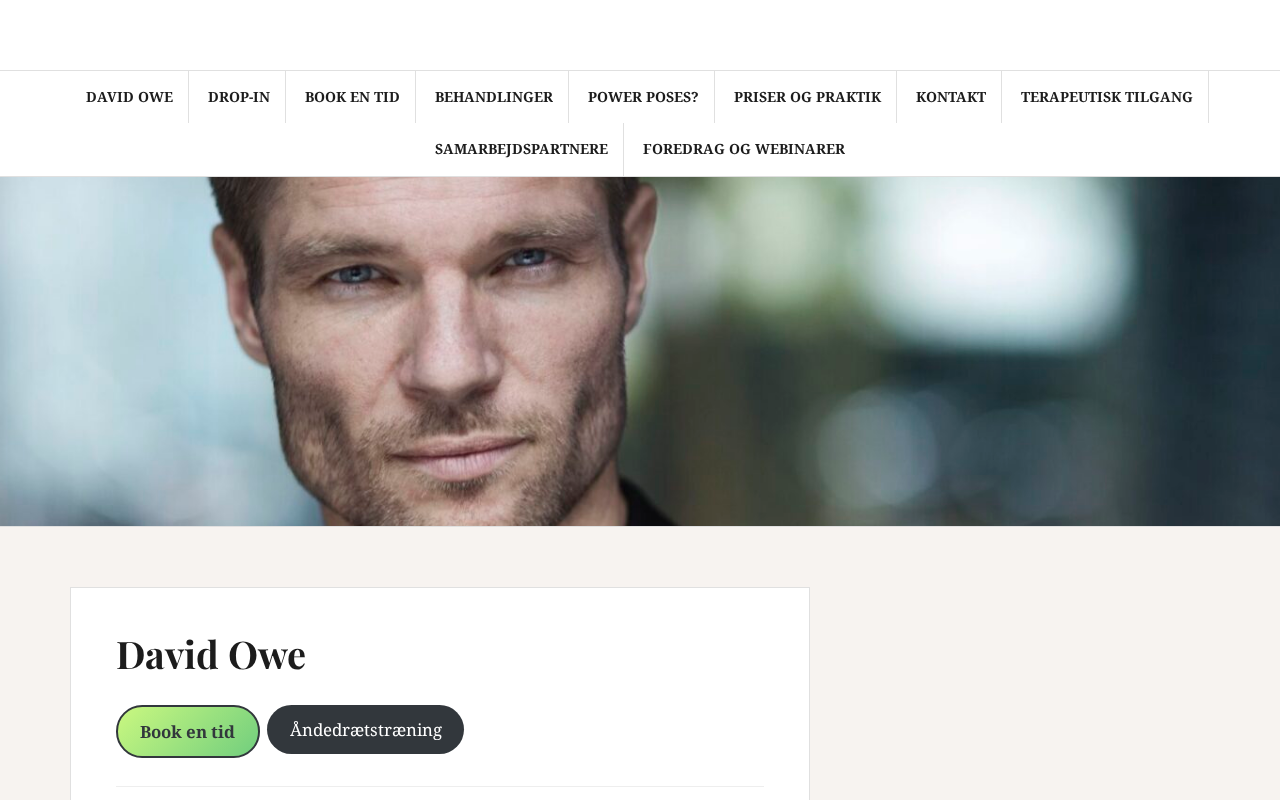
Task: Open PRISER OG PRAKTIK from the menu
Action: pos(807,97)
